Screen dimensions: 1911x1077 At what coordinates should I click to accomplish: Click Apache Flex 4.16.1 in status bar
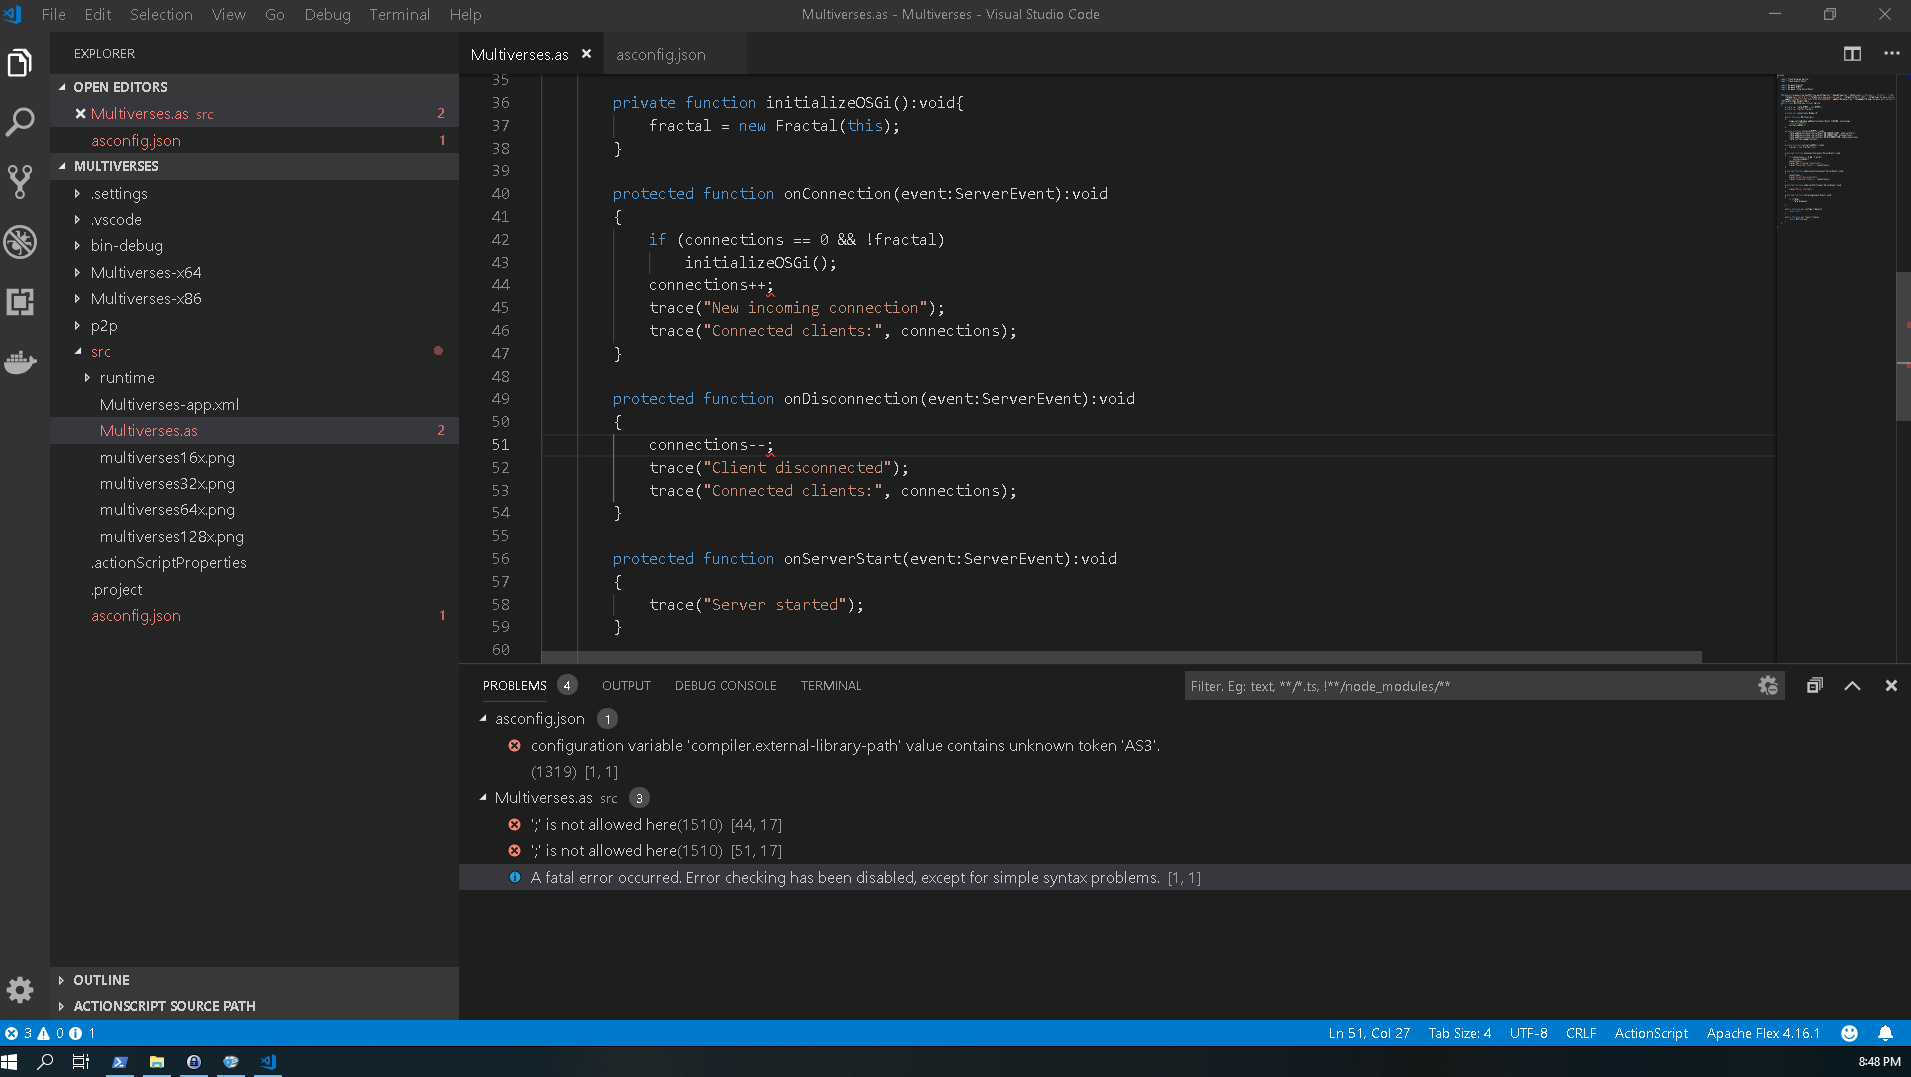(x=1762, y=1033)
